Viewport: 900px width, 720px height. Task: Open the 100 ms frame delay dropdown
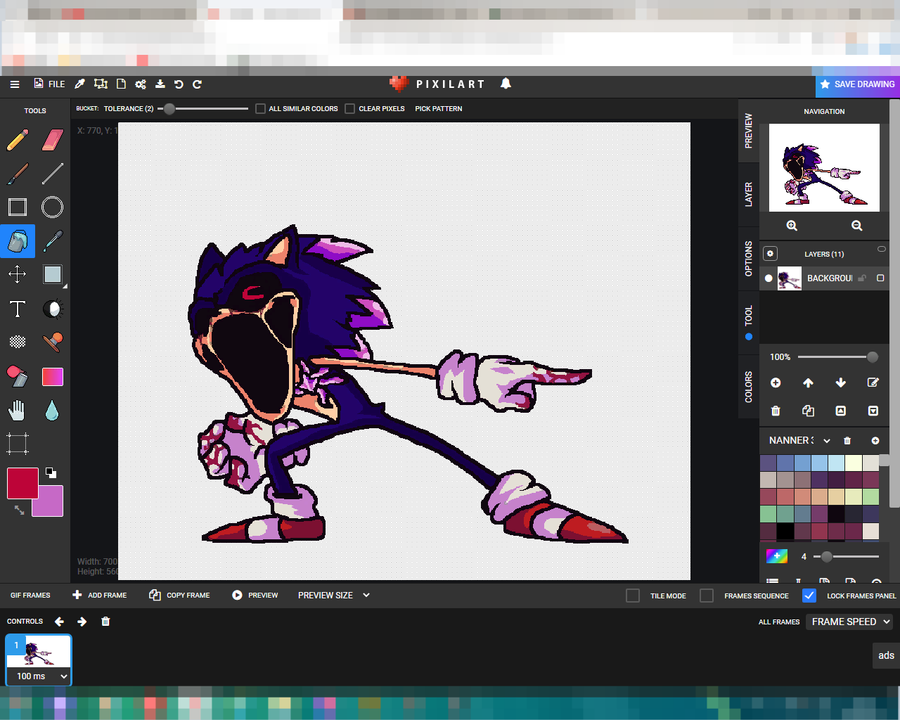pyautogui.click(x=39, y=676)
